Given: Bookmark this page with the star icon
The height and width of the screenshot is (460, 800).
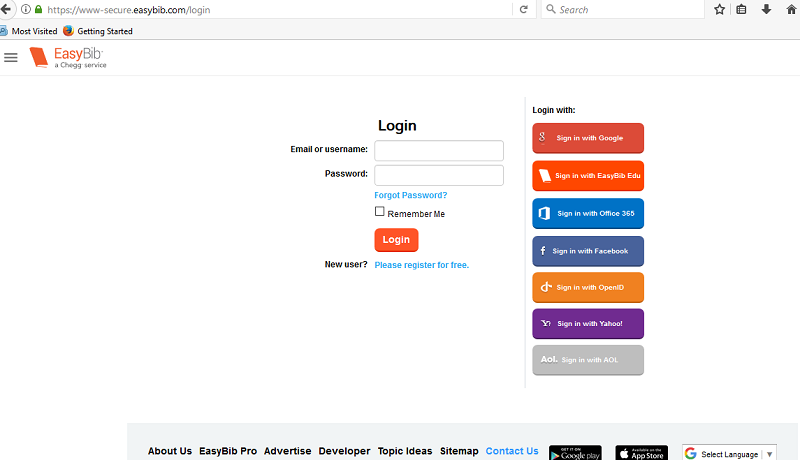Looking at the screenshot, I should (x=719, y=9).
